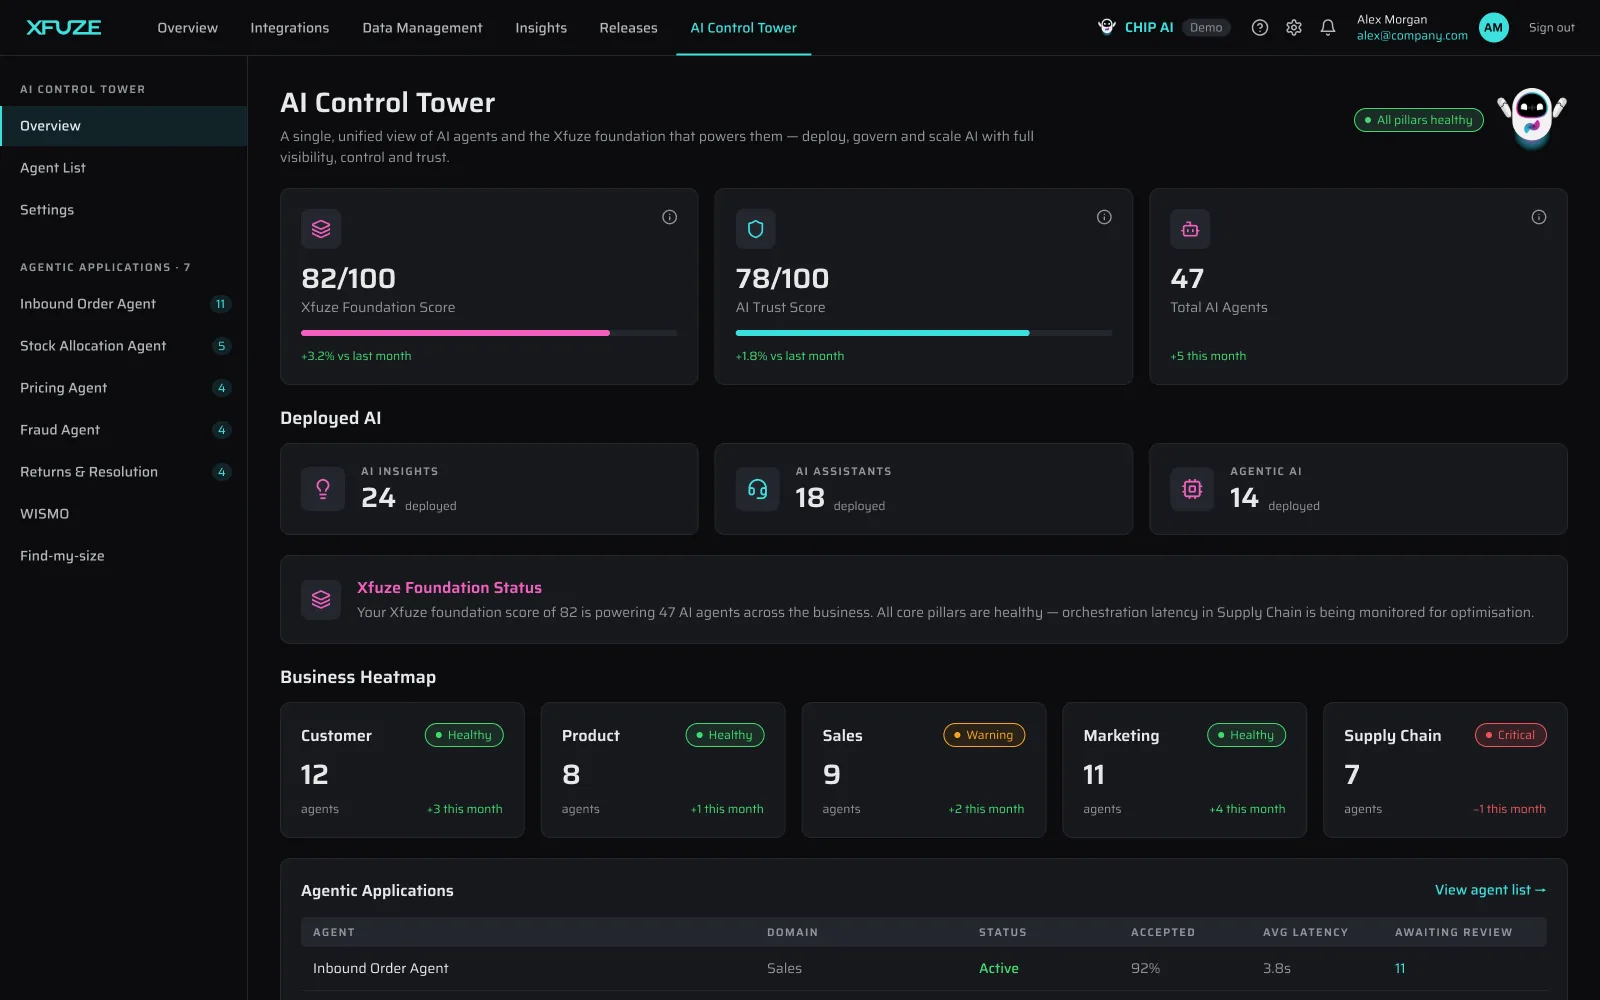
Task: Click the AI Trust Score shield icon
Action: [756, 229]
